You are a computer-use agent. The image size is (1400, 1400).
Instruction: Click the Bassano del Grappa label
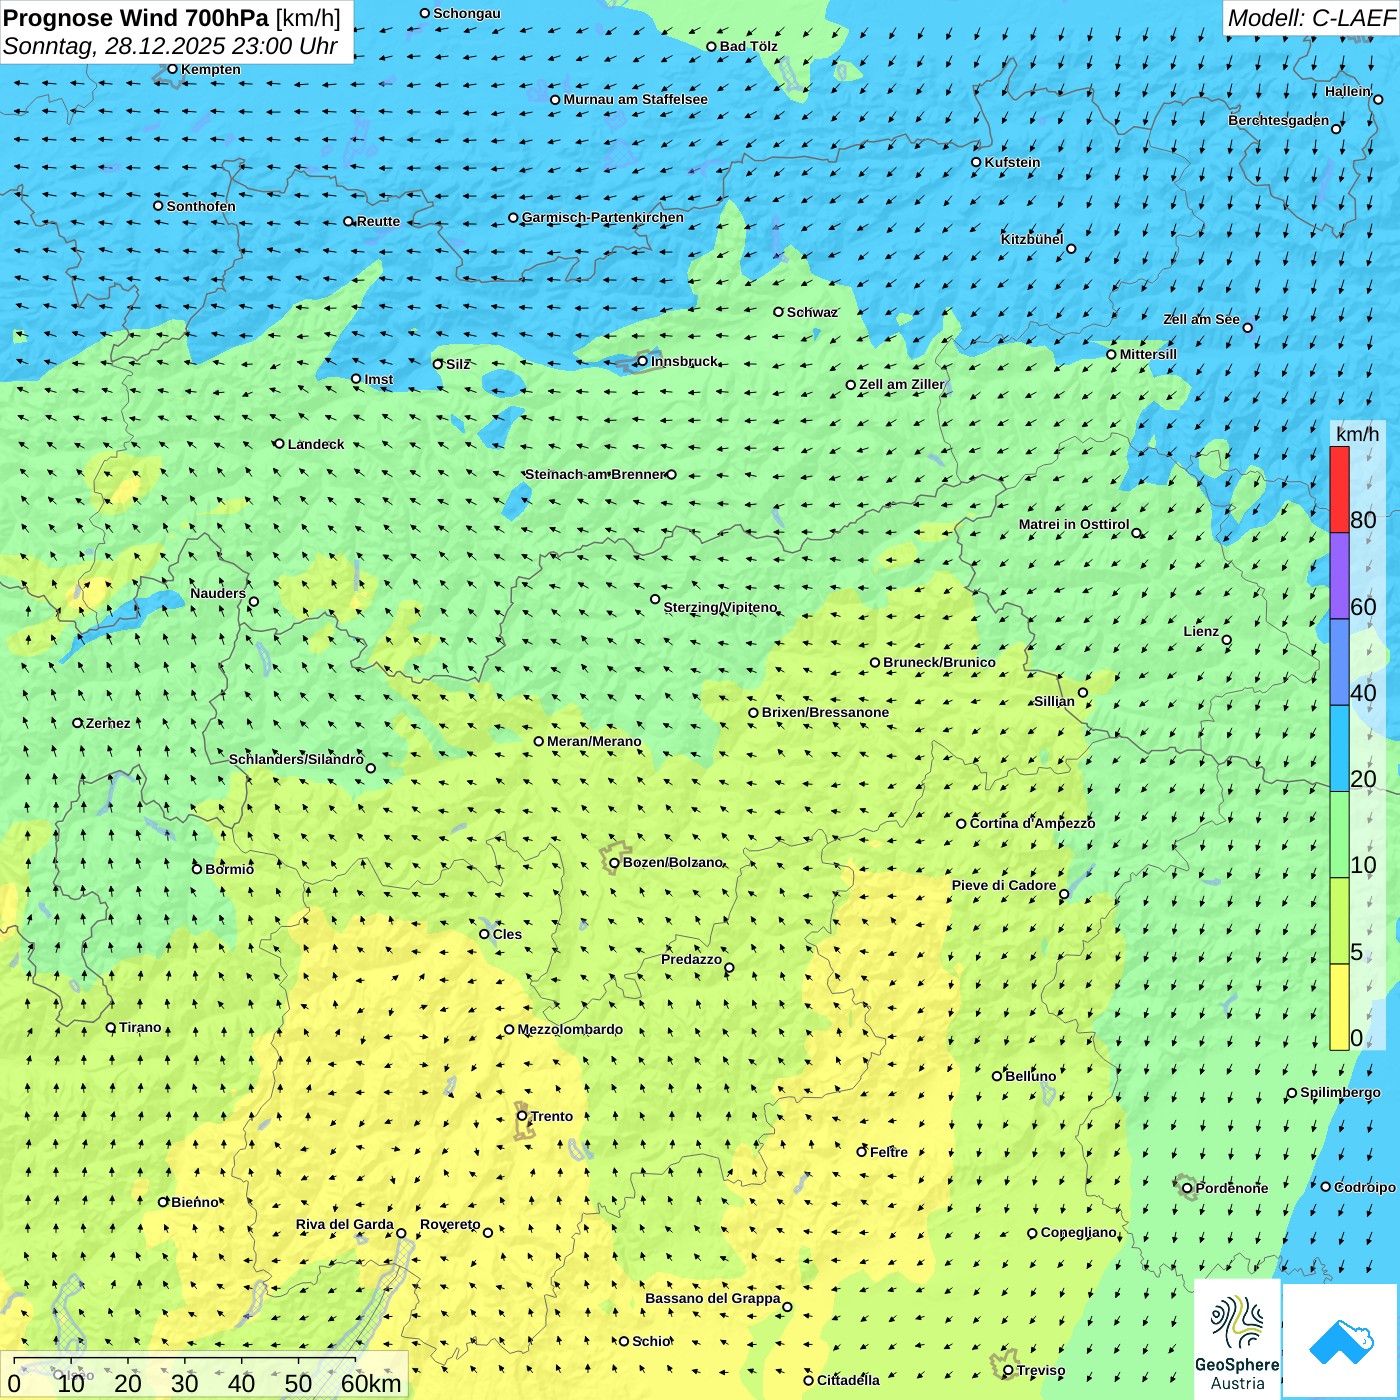click(x=713, y=1298)
